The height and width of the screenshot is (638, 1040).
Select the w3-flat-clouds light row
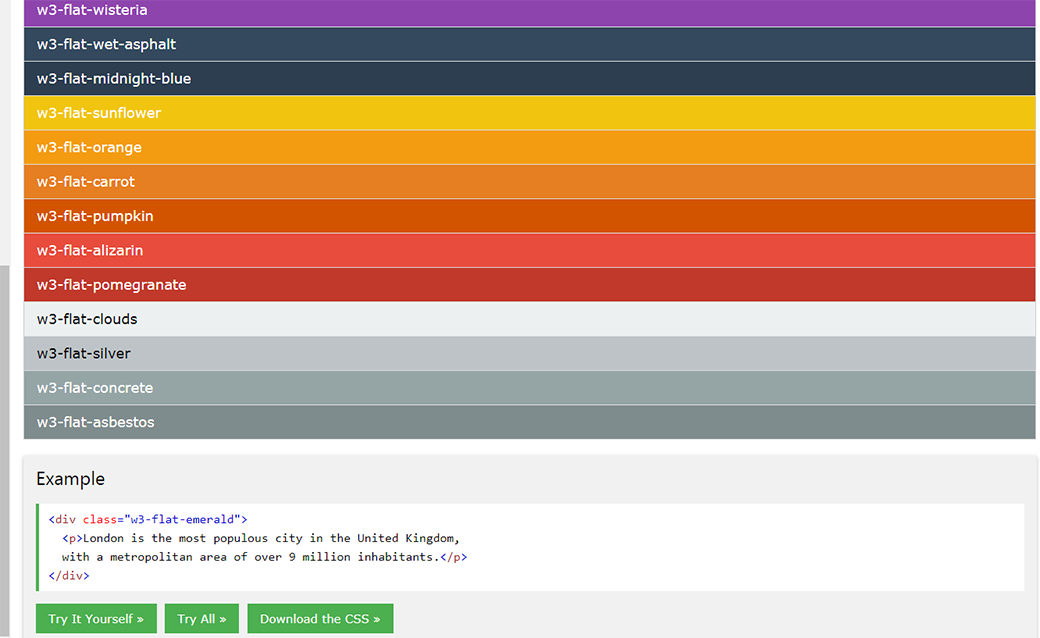(x=529, y=319)
